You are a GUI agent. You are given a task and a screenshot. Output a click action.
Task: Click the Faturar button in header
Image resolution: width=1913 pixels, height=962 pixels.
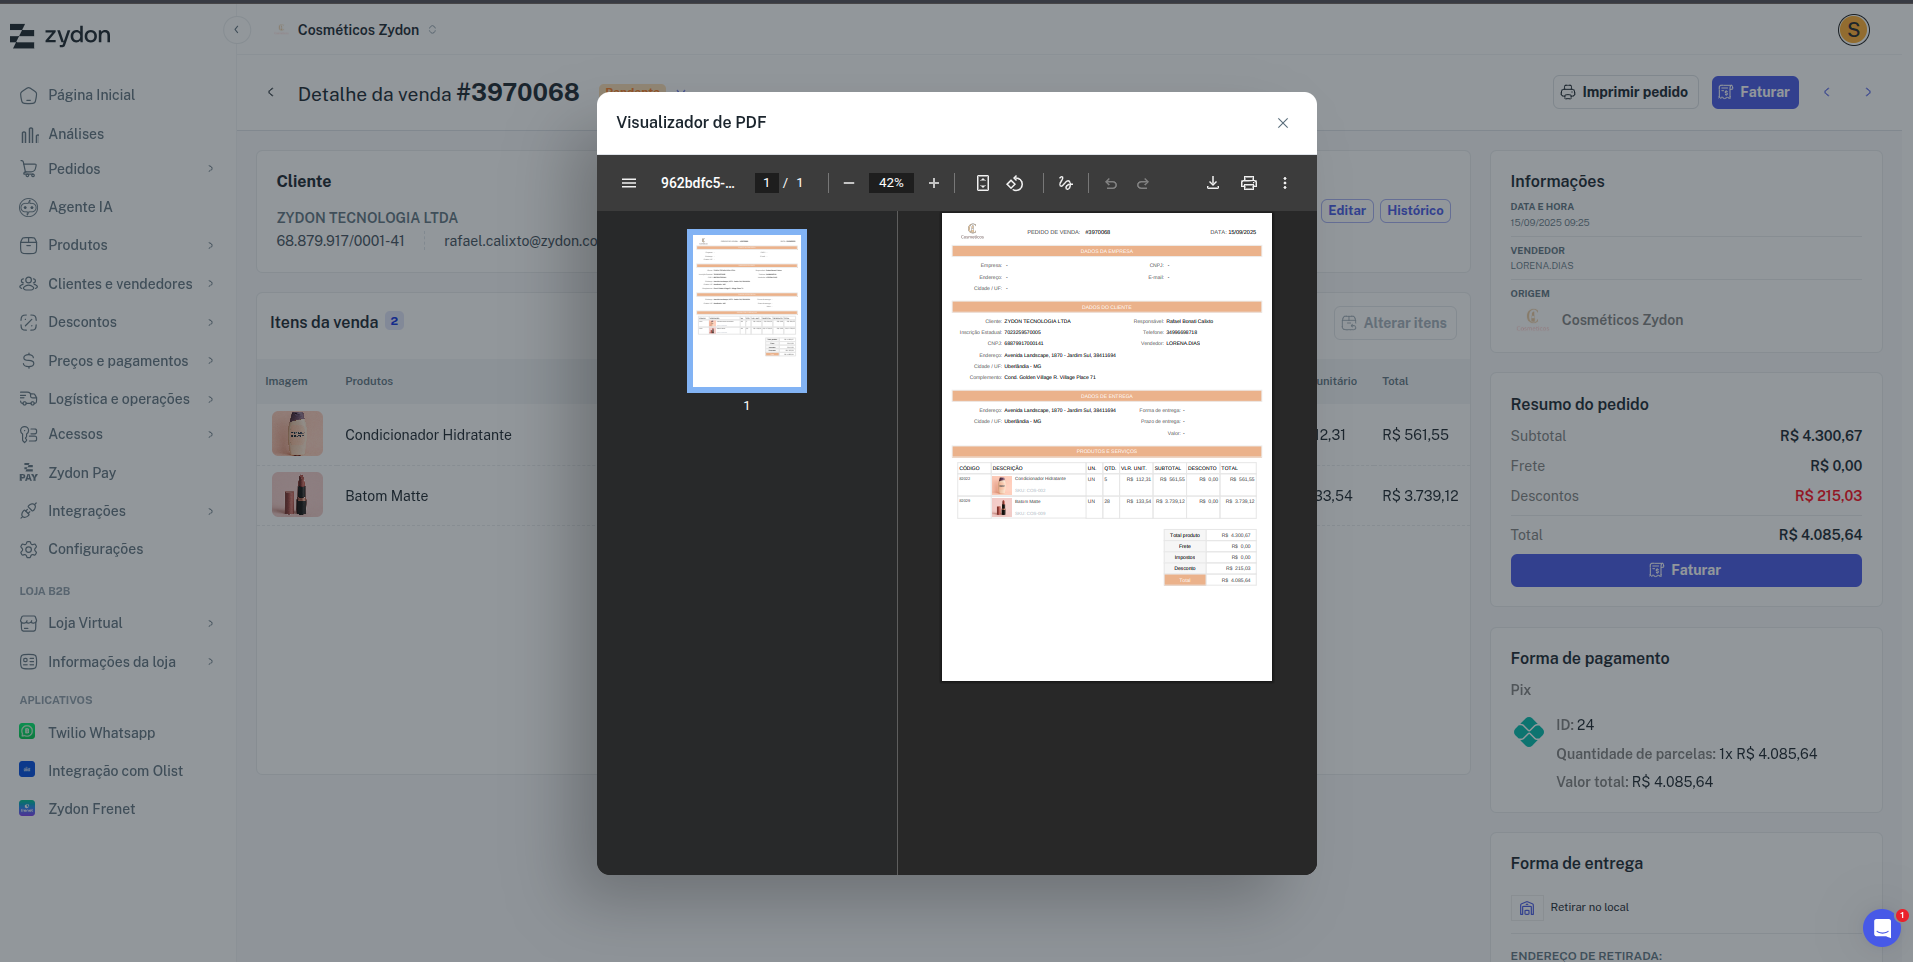(1755, 92)
